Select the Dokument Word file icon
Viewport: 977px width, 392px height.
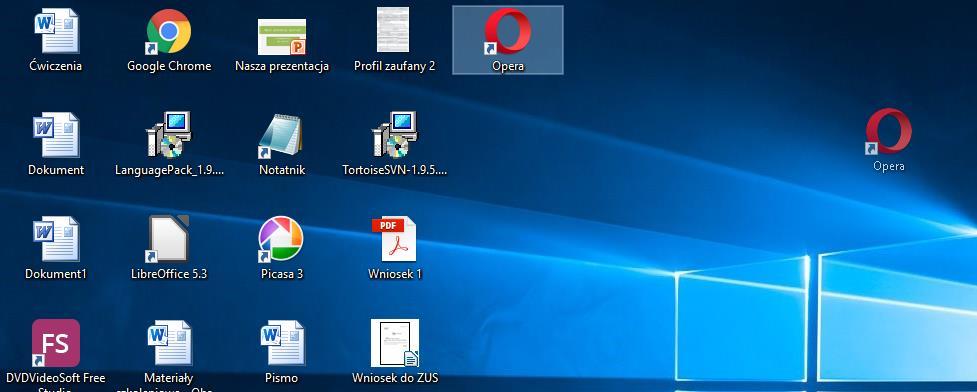click(x=56, y=135)
